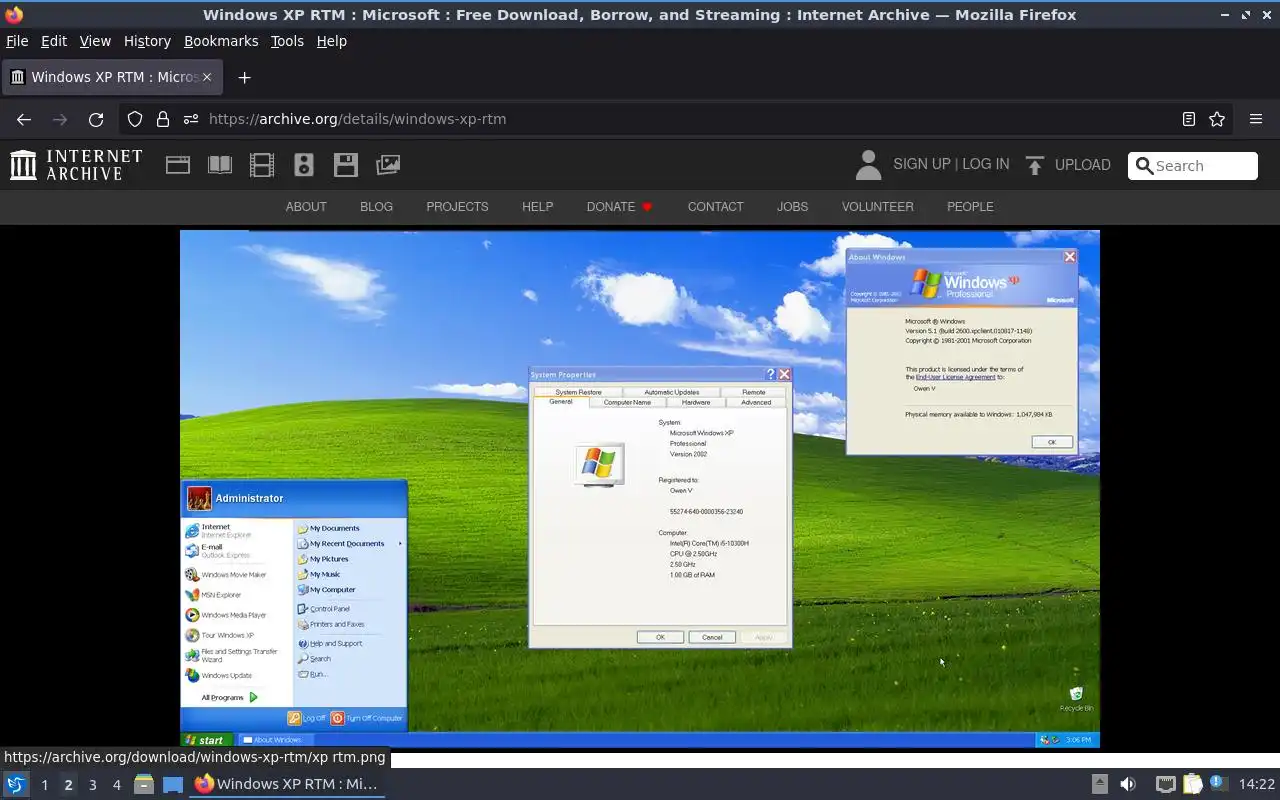This screenshot has width=1280, height=800.
Task: Open the ABOUT navigation link
Action: tap(306, 207)
